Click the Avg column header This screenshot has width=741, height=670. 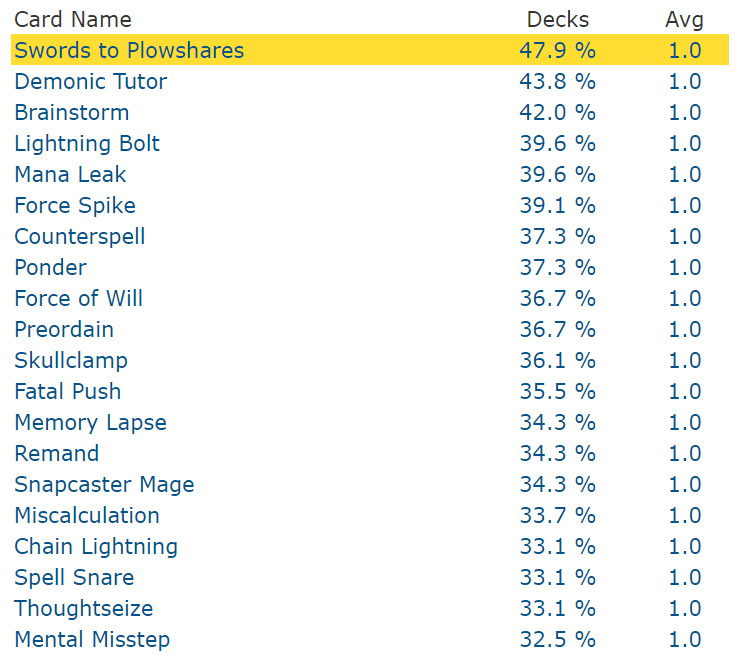pos(684,19)
